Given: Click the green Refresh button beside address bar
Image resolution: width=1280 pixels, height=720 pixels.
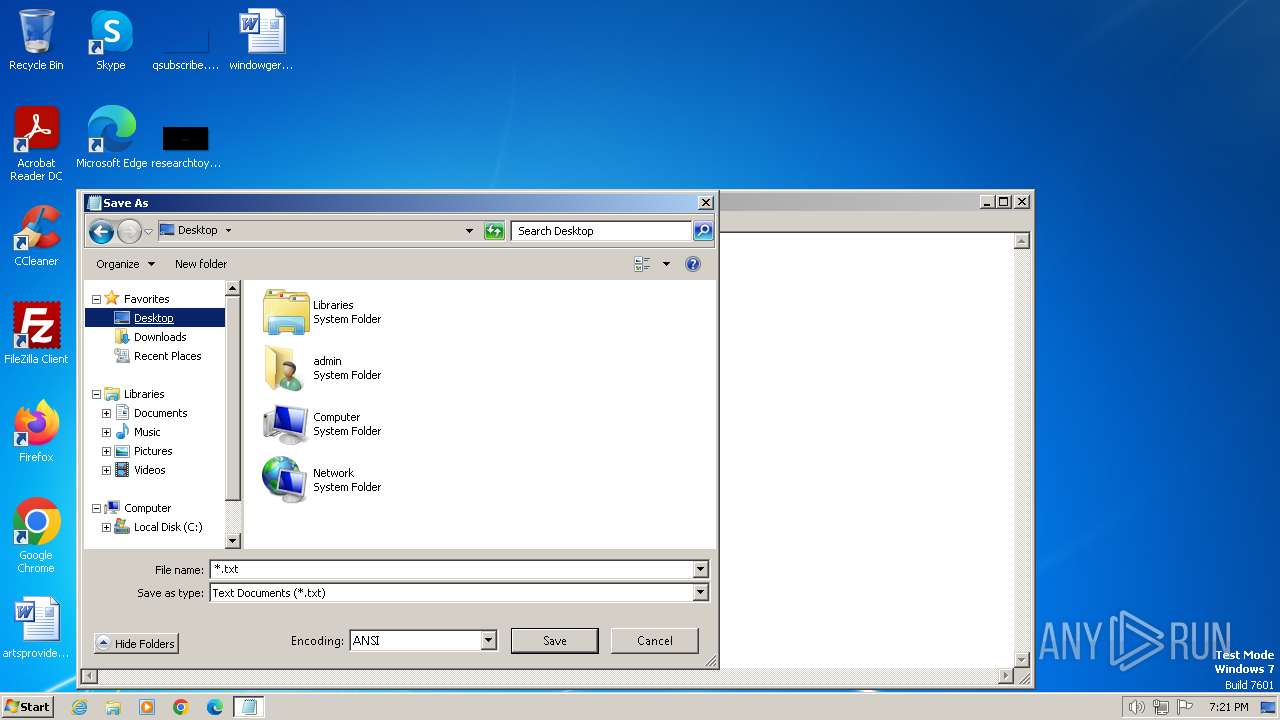Looking at the screenshot, I should pyautogui.click(x=494, y=231).
